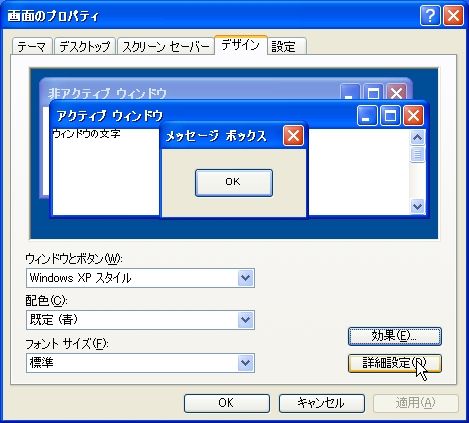Click the 非アクティブ ウィンドウ preview maximize icon

point(373,92)
